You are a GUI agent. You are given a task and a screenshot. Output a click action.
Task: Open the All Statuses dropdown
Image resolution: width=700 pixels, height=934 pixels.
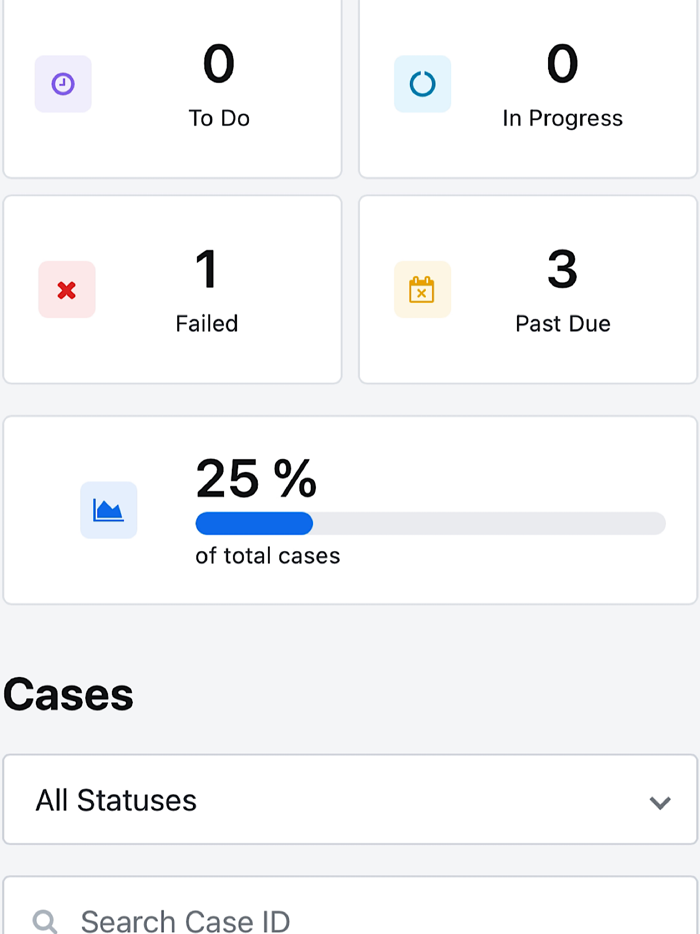tap(350, 800)
